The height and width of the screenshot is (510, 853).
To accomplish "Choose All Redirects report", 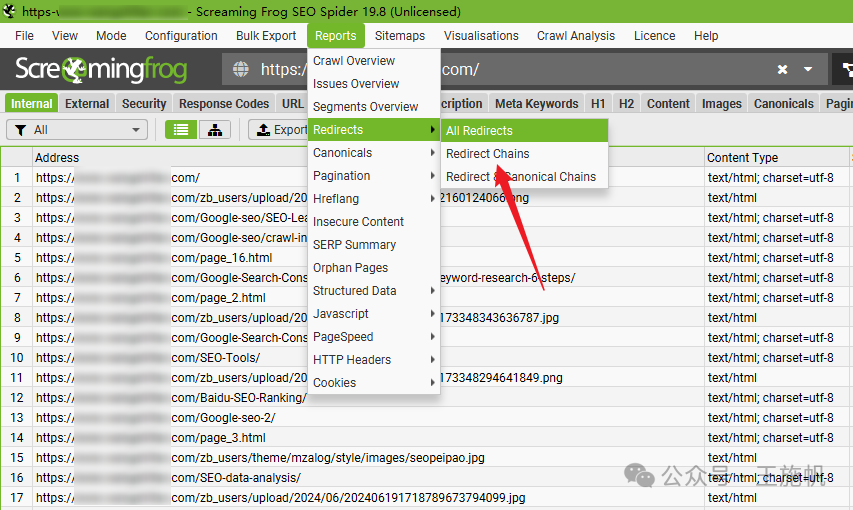I will 524,131.
